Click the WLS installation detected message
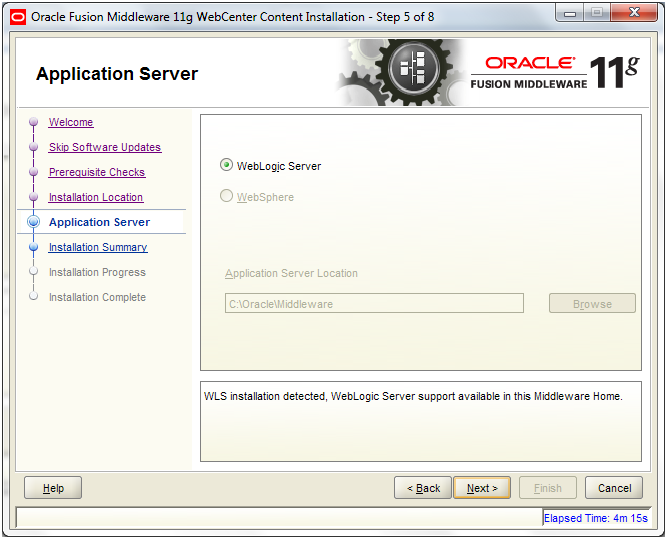The image size is (667, 539). (x=413, y=396)
